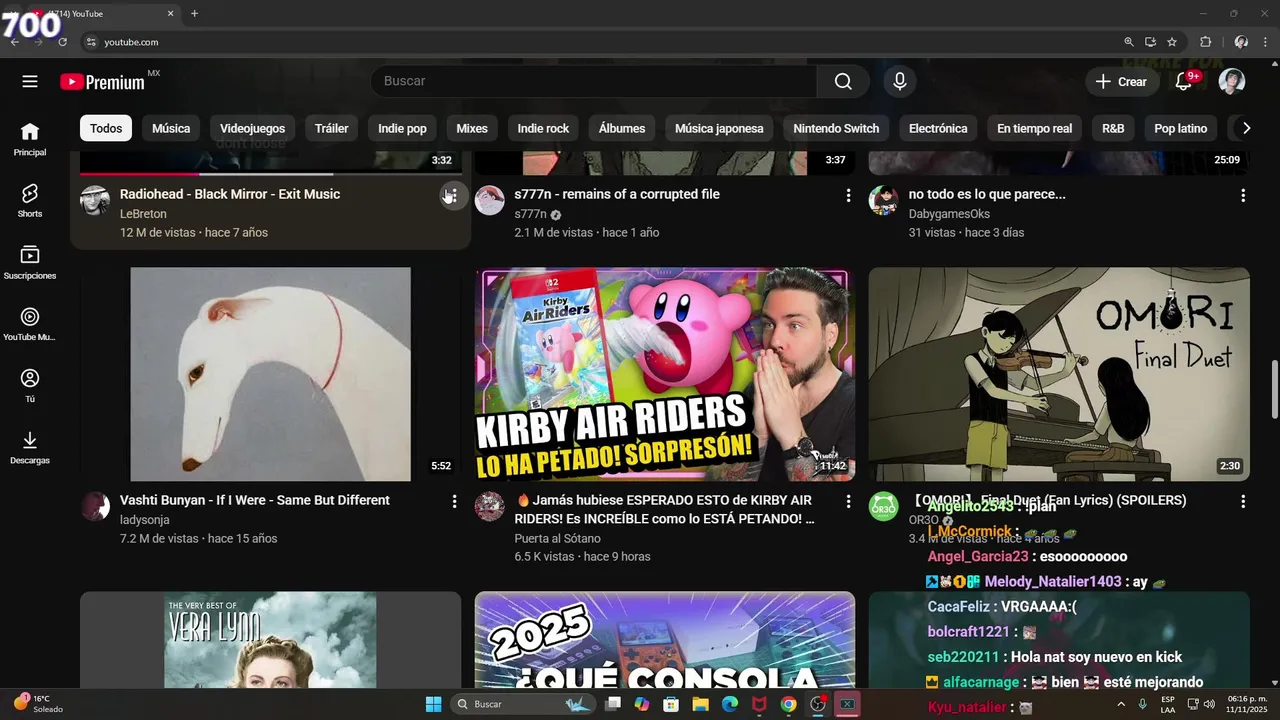Open 's777n - remains of a corrupted file' title
The width and height of the screenshot is (1280, 720).
pos(617,194)
